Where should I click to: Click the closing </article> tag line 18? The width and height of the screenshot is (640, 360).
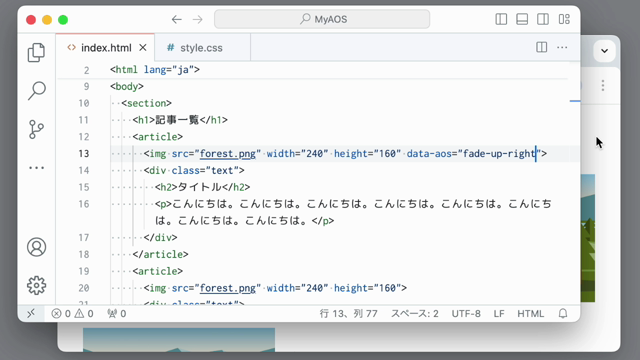pos(160,254)
